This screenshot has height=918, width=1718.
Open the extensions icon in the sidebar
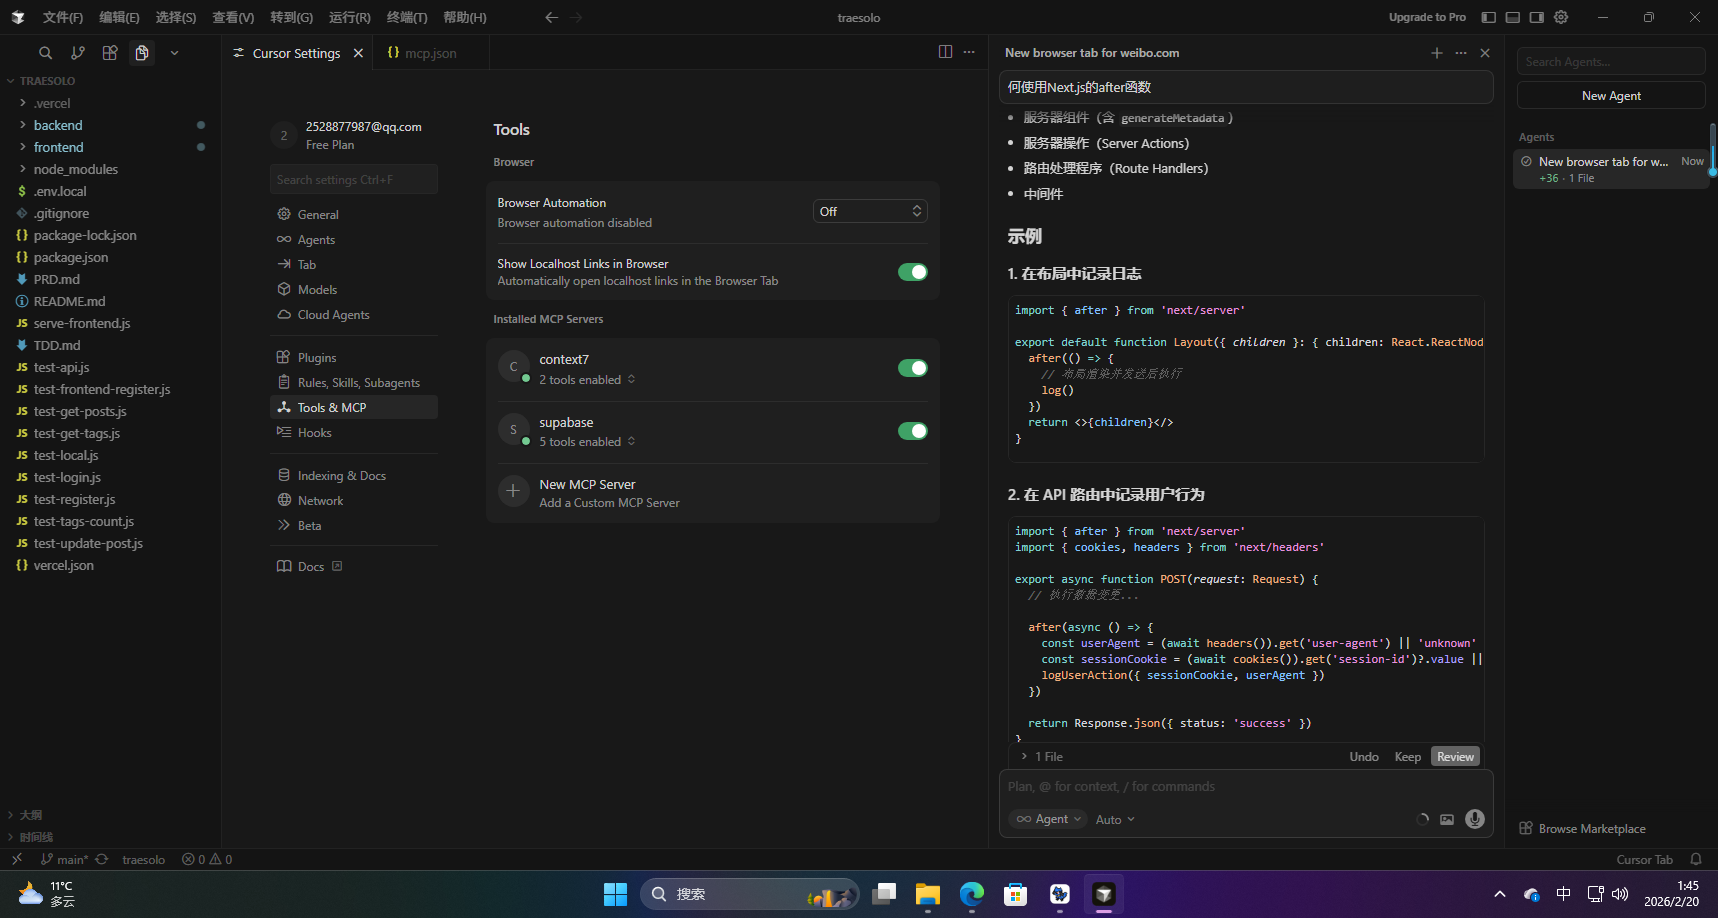pos(110,53)
